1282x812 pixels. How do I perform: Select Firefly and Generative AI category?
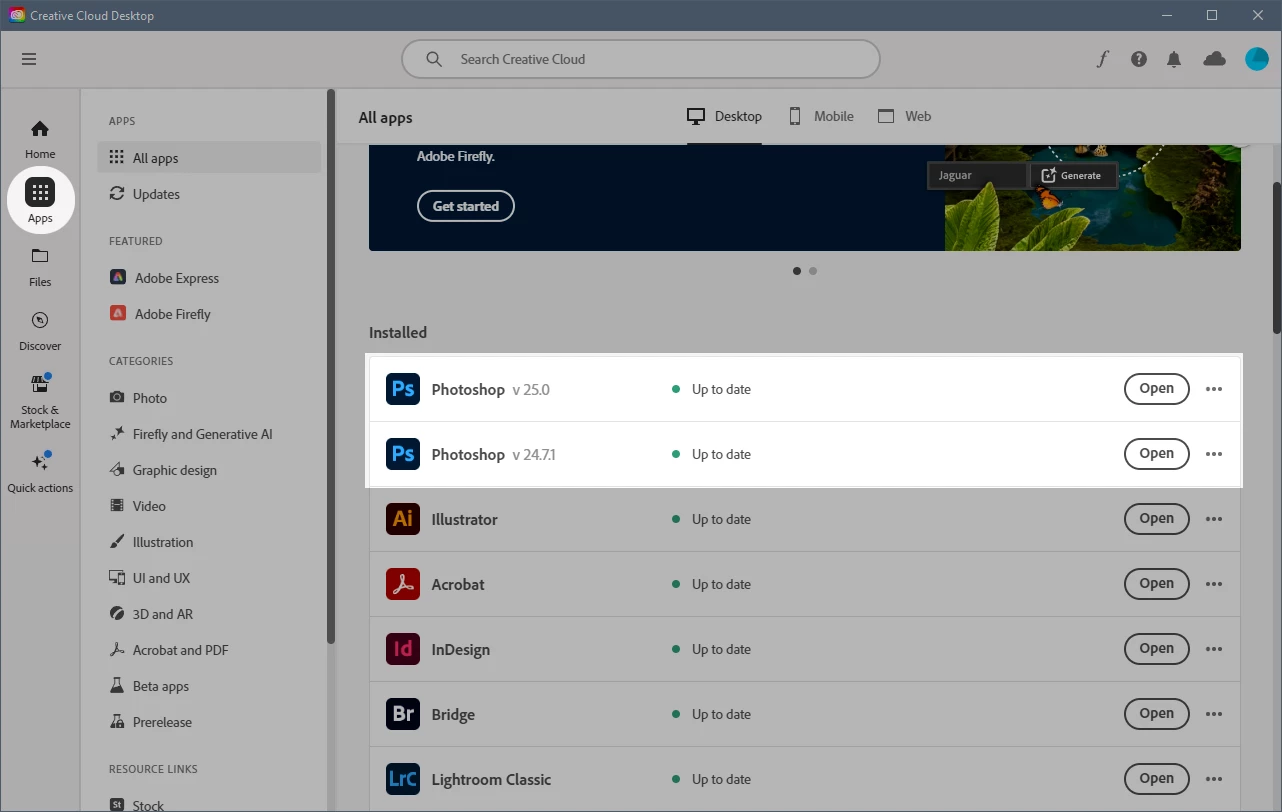click(x=209, y=434)
